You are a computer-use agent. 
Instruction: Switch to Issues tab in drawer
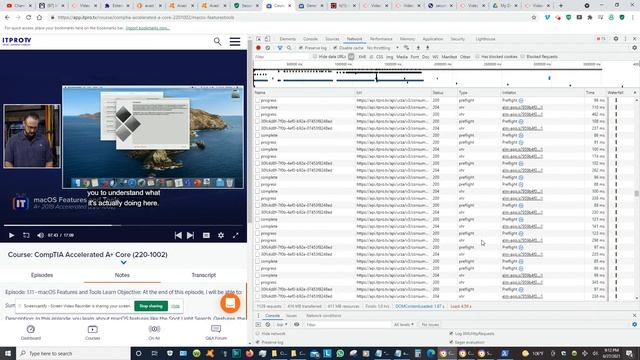[x=291, y=316]
